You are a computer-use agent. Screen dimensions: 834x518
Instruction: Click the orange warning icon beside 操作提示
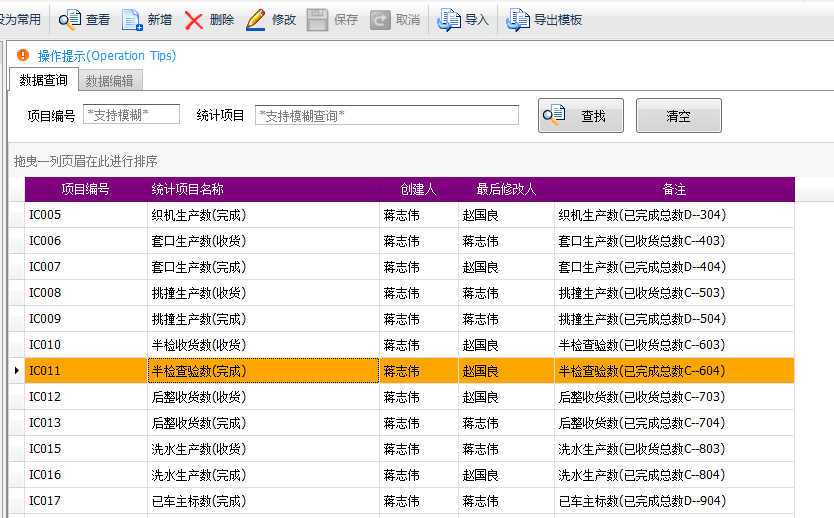coord(23,55)
